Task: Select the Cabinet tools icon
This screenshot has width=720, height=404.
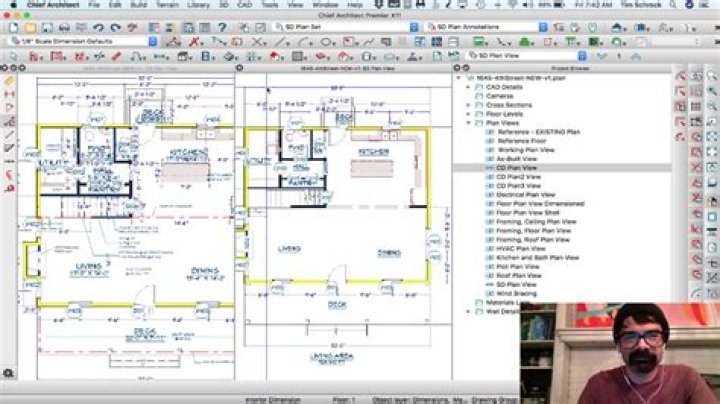Action: pyautogui.click(x=185, y=56)
